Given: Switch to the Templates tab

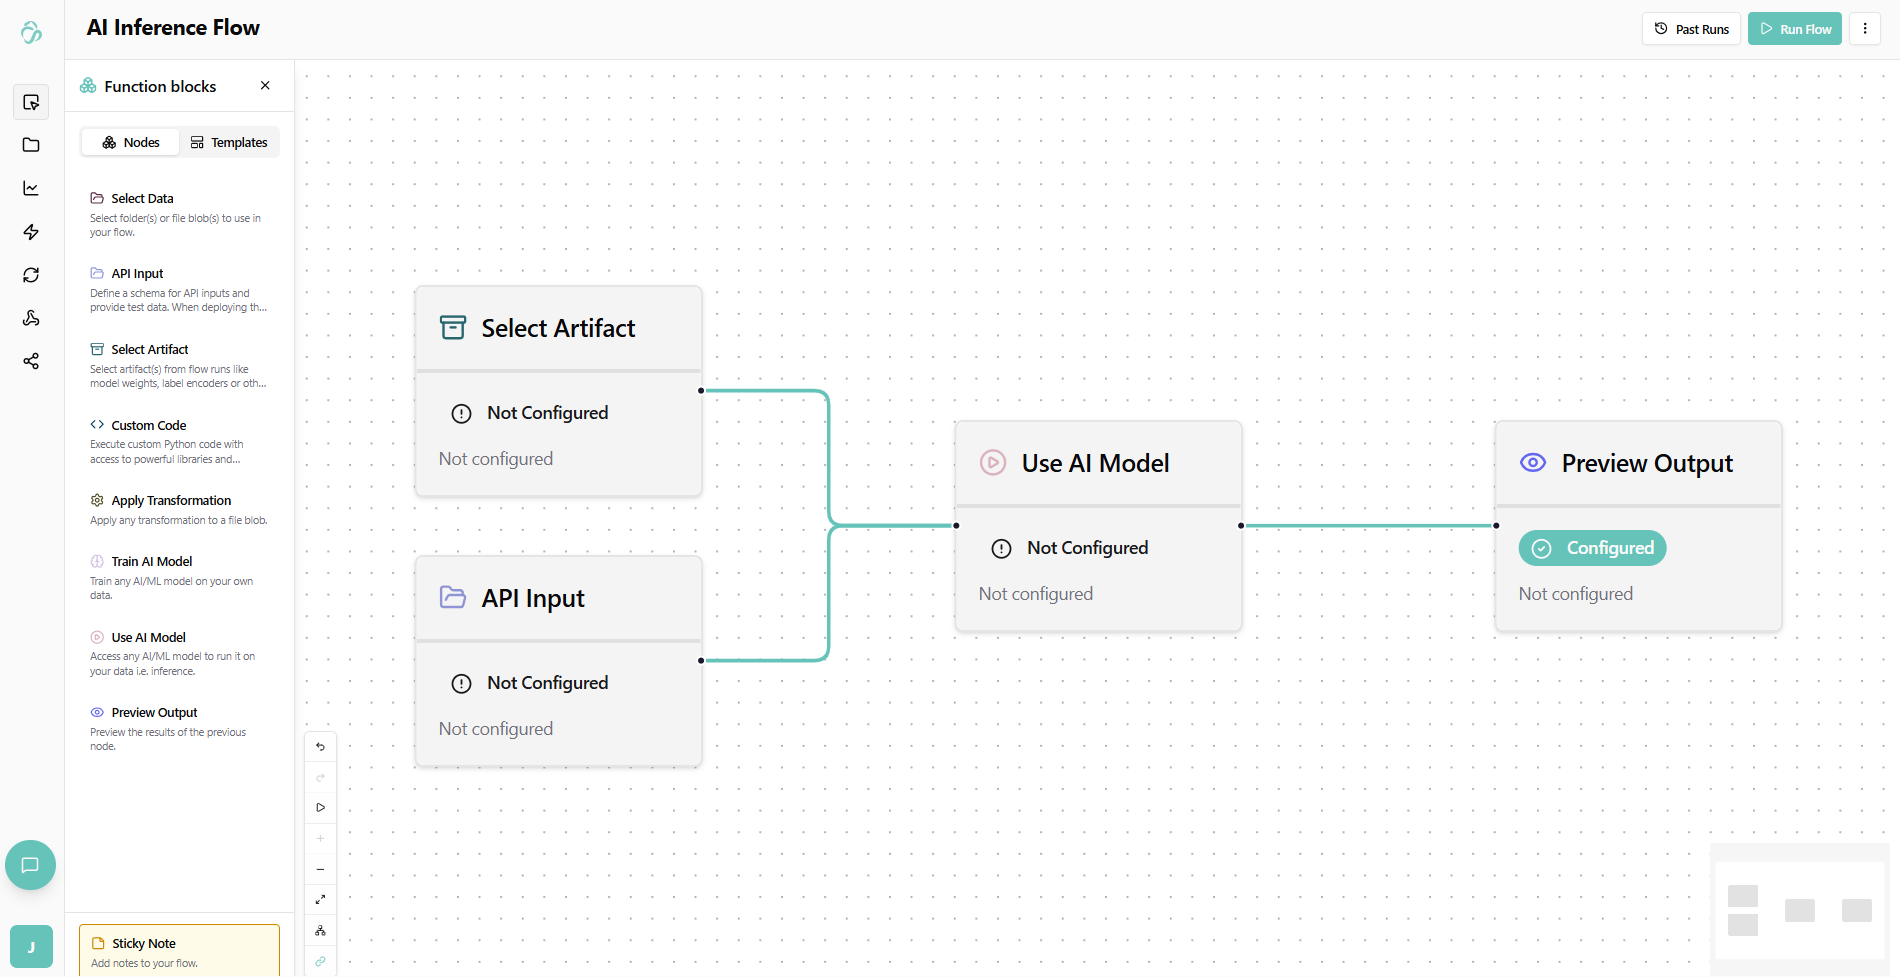Looking at the screenshot, I should (229, 142).
